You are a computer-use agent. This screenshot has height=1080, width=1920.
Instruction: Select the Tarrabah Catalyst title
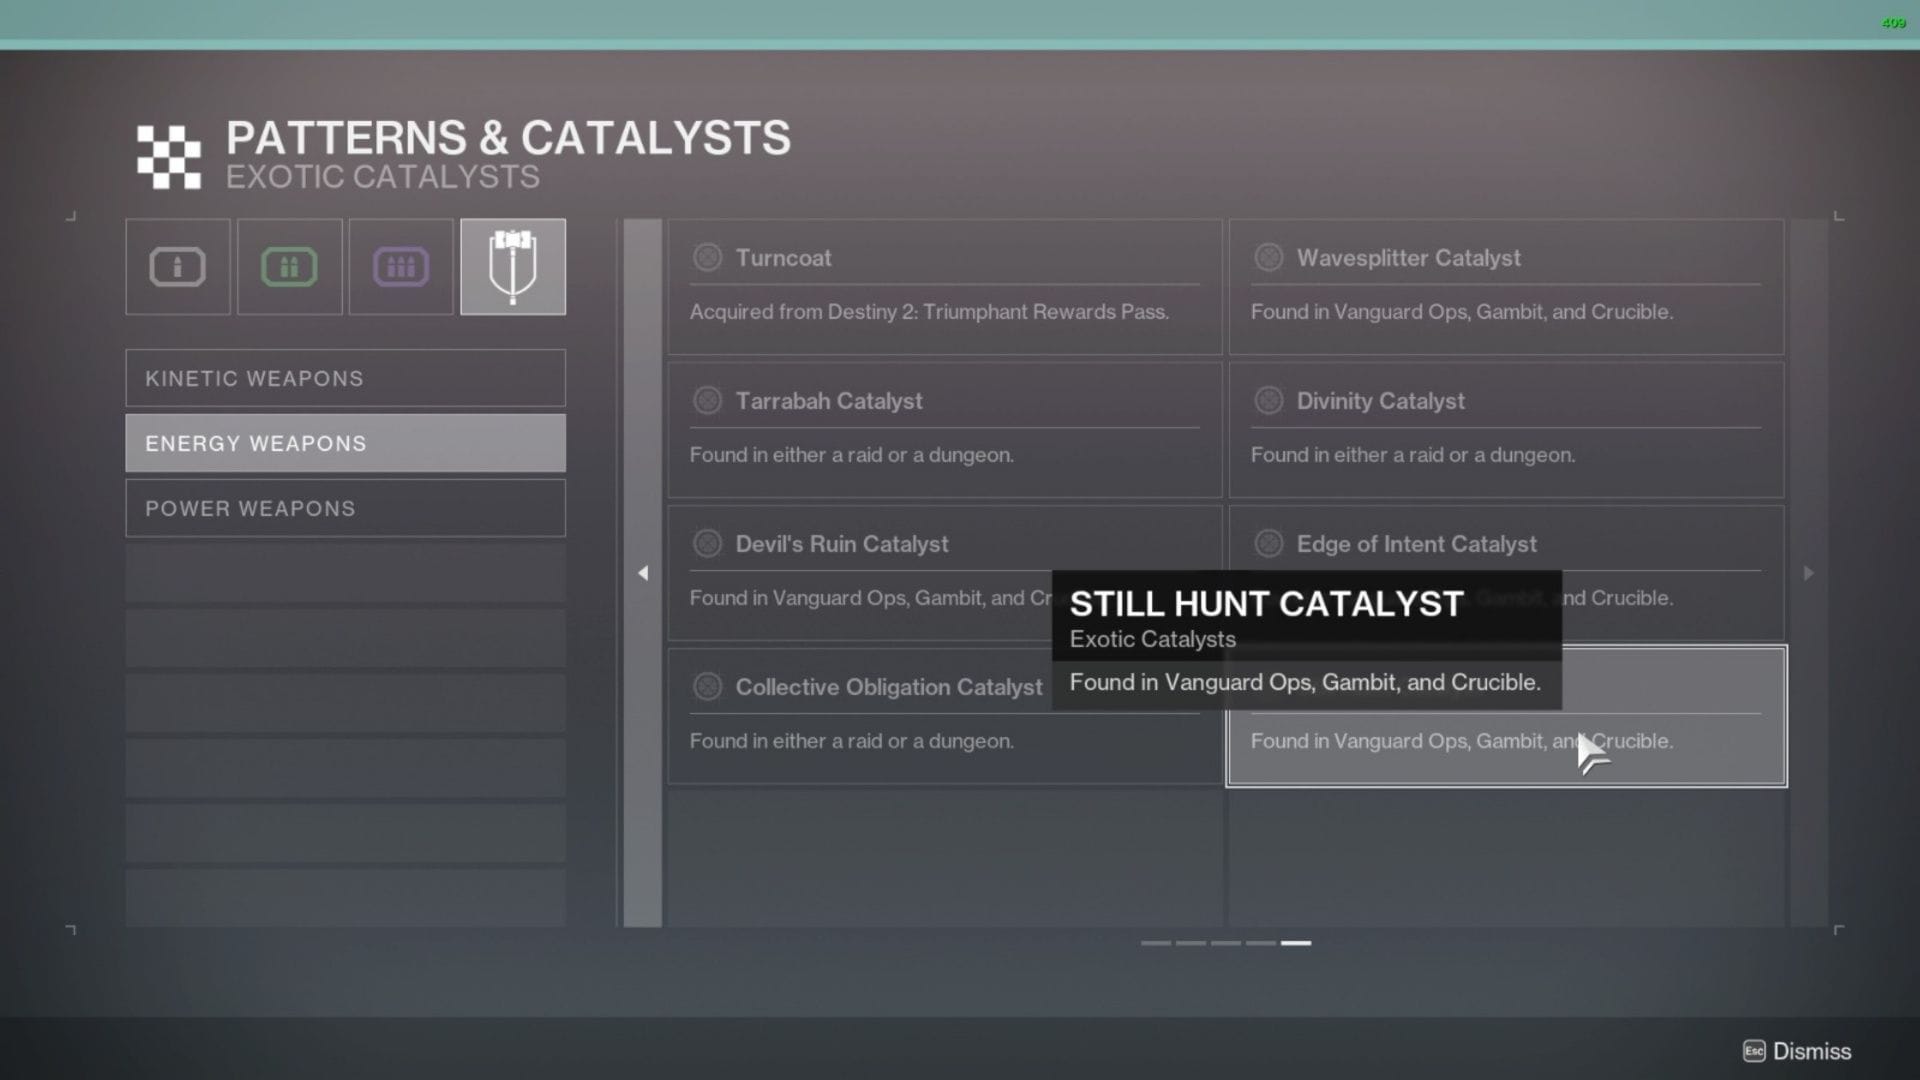pos(829,401)
